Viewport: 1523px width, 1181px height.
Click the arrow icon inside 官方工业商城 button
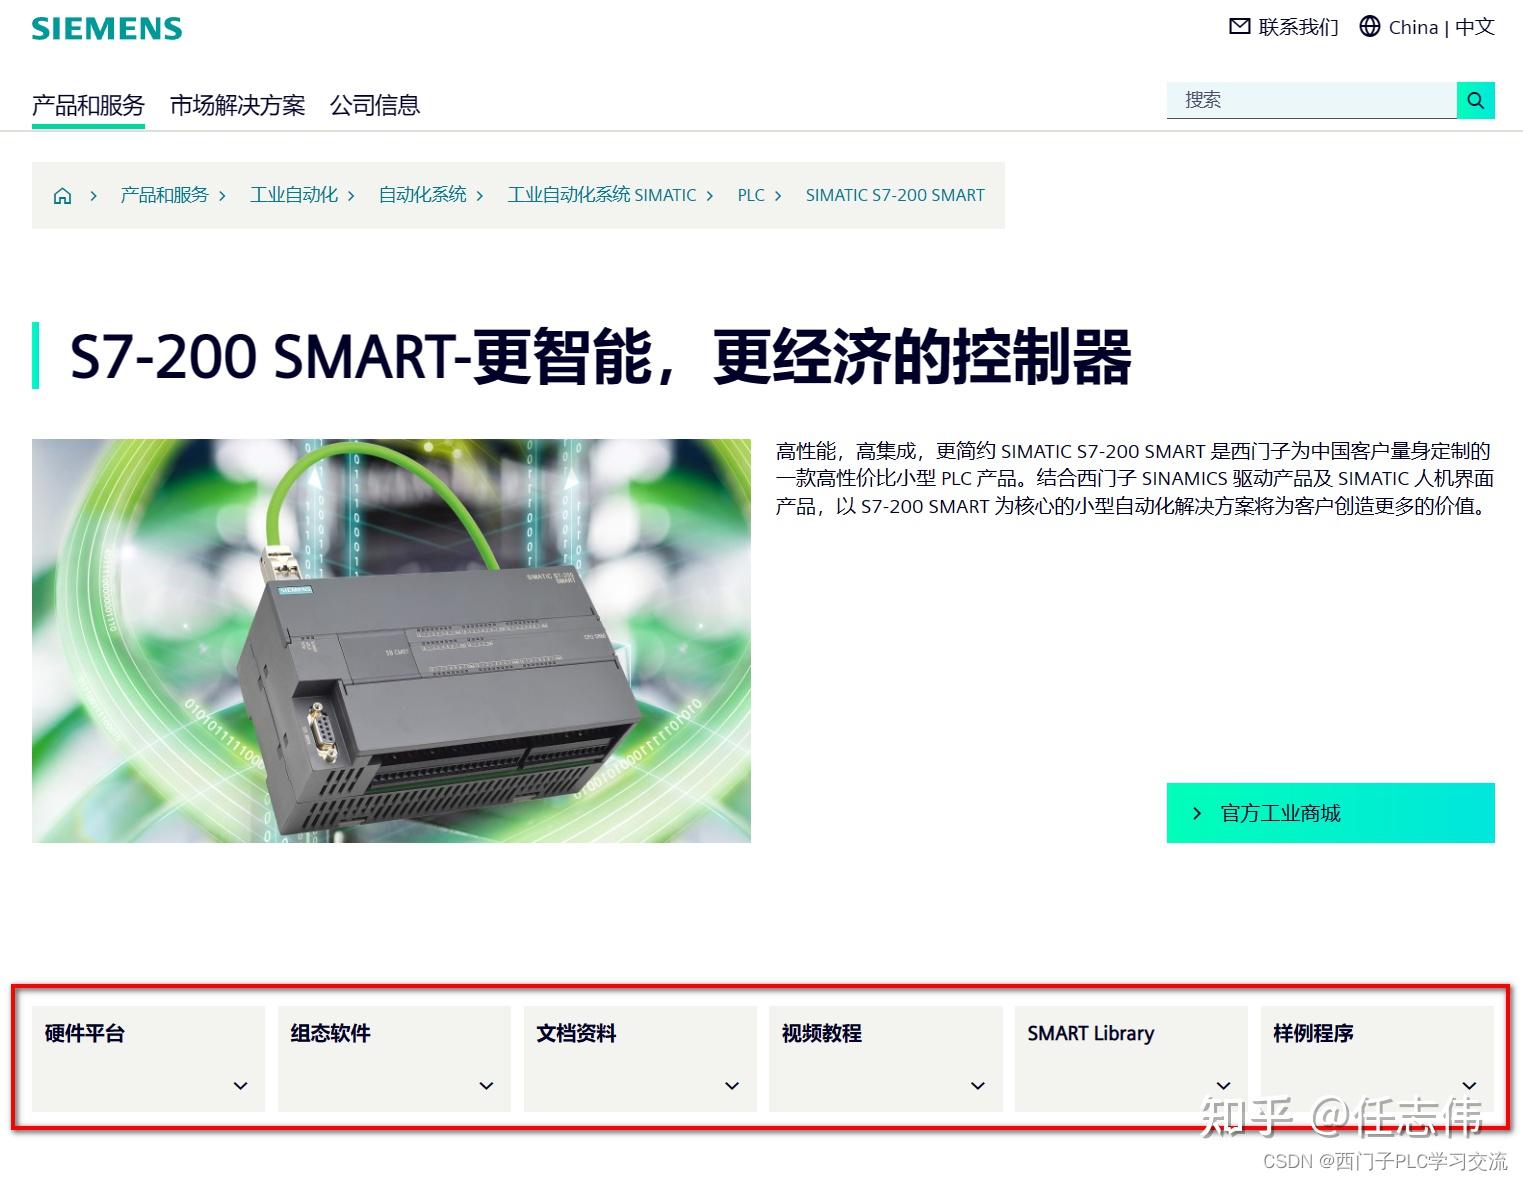click(1197, 813)
